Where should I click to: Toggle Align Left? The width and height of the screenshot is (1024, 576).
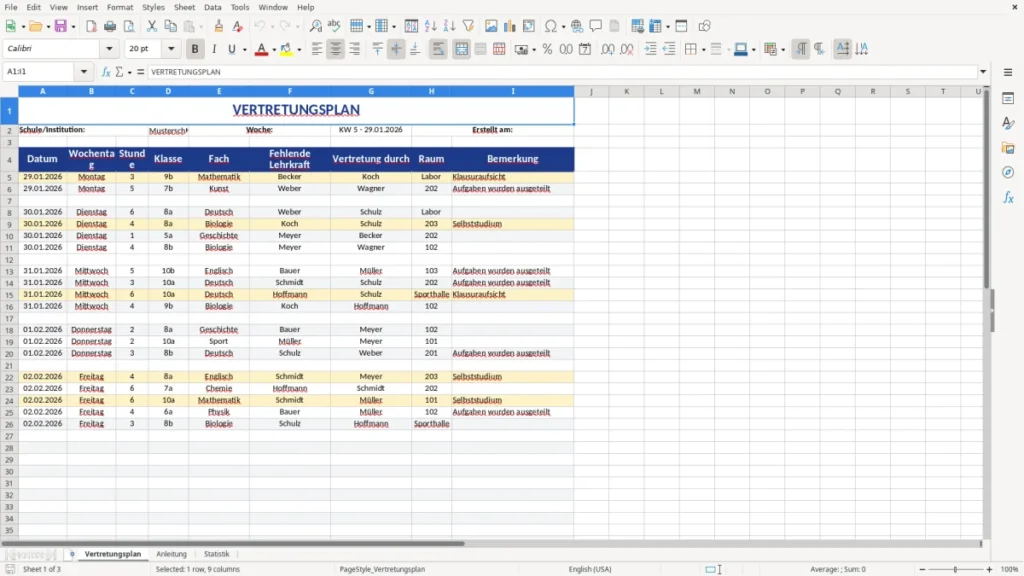(317, 49)
